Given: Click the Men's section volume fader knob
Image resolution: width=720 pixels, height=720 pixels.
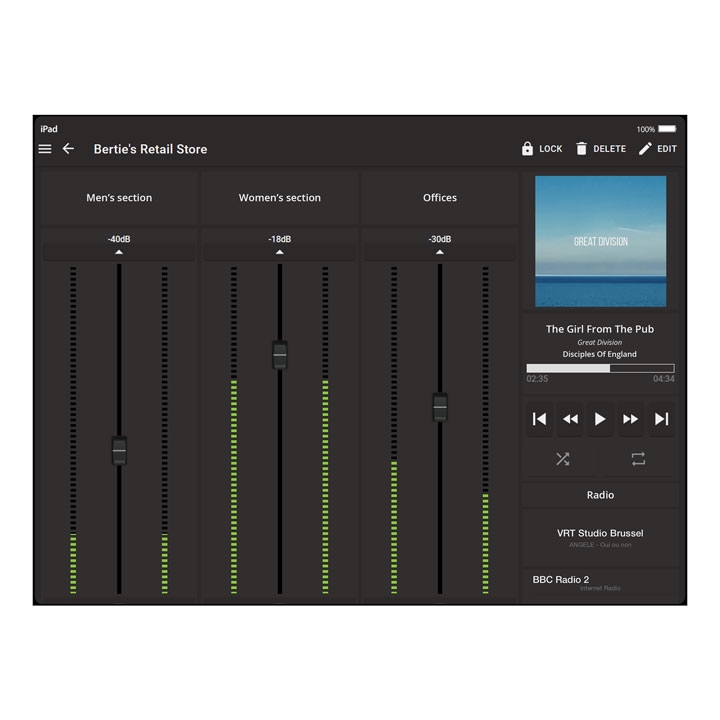Looking at the screenshot, I should click(x=119, y=450).
